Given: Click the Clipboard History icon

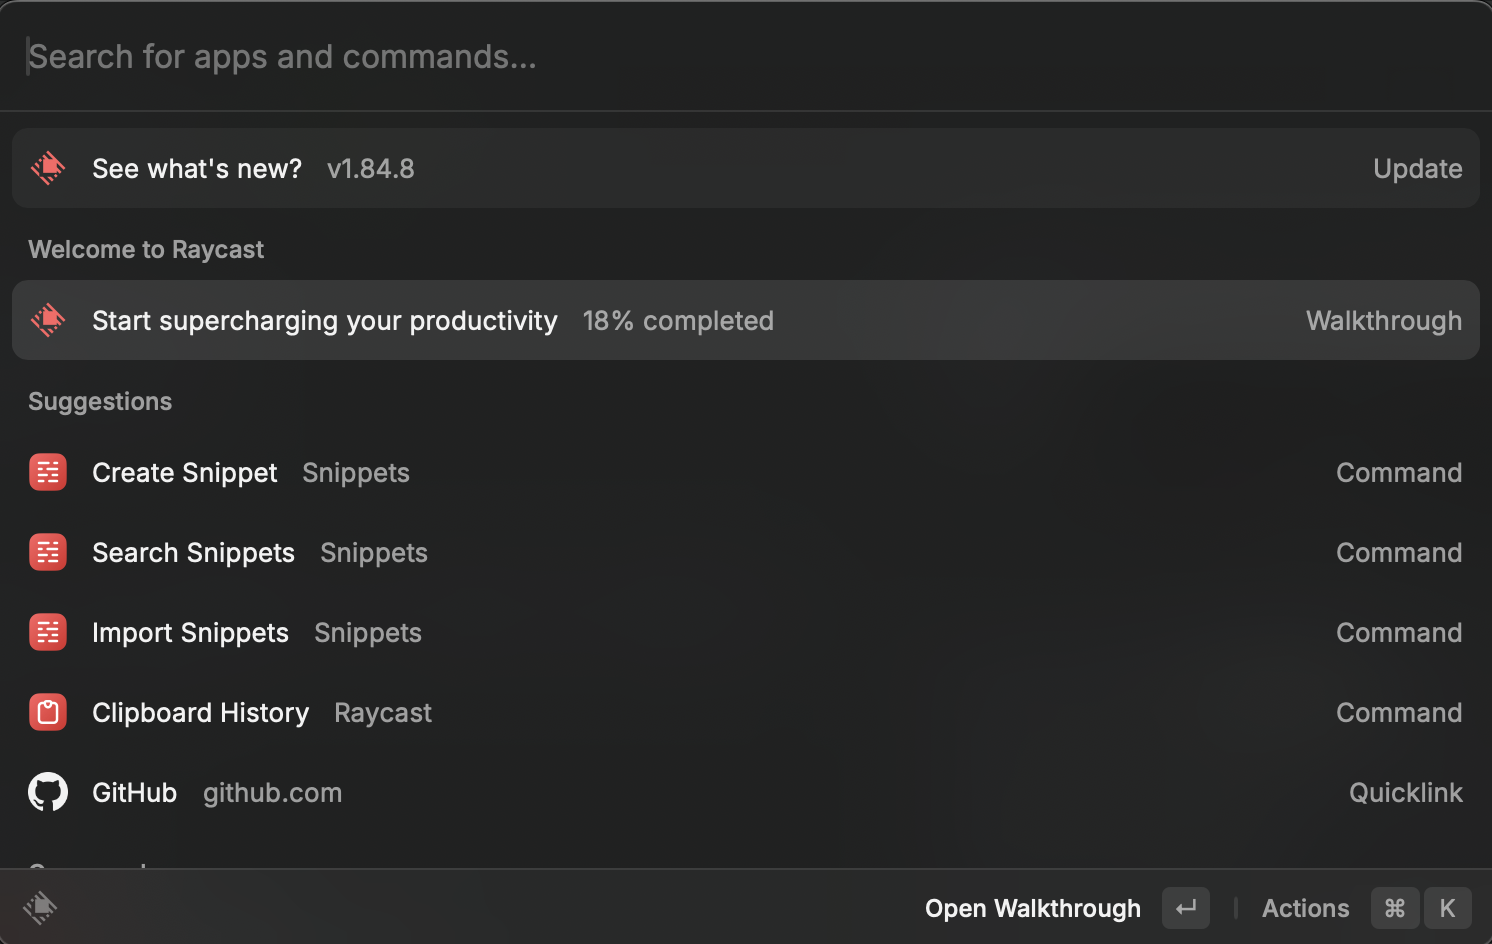Looking at the screenshot, I should [x=48, y=712].
